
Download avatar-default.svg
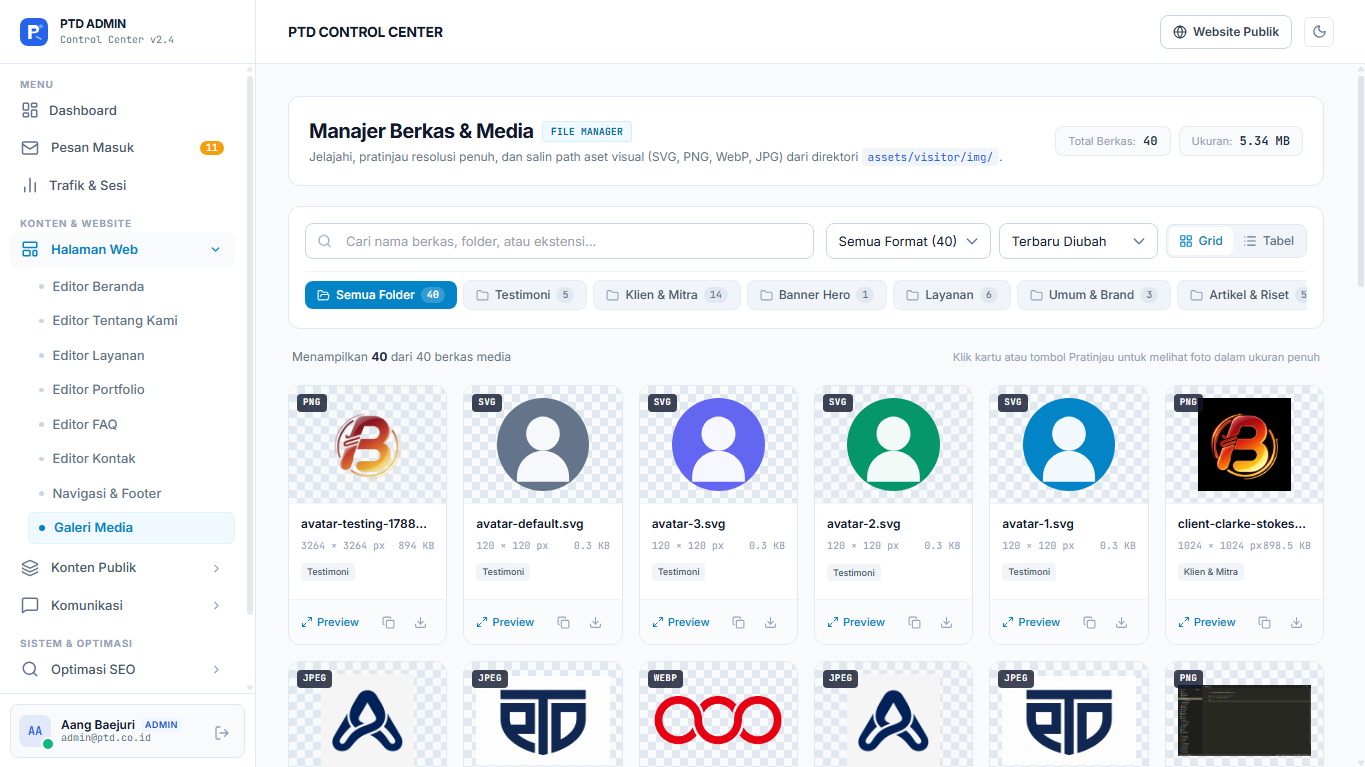(595, 622)
